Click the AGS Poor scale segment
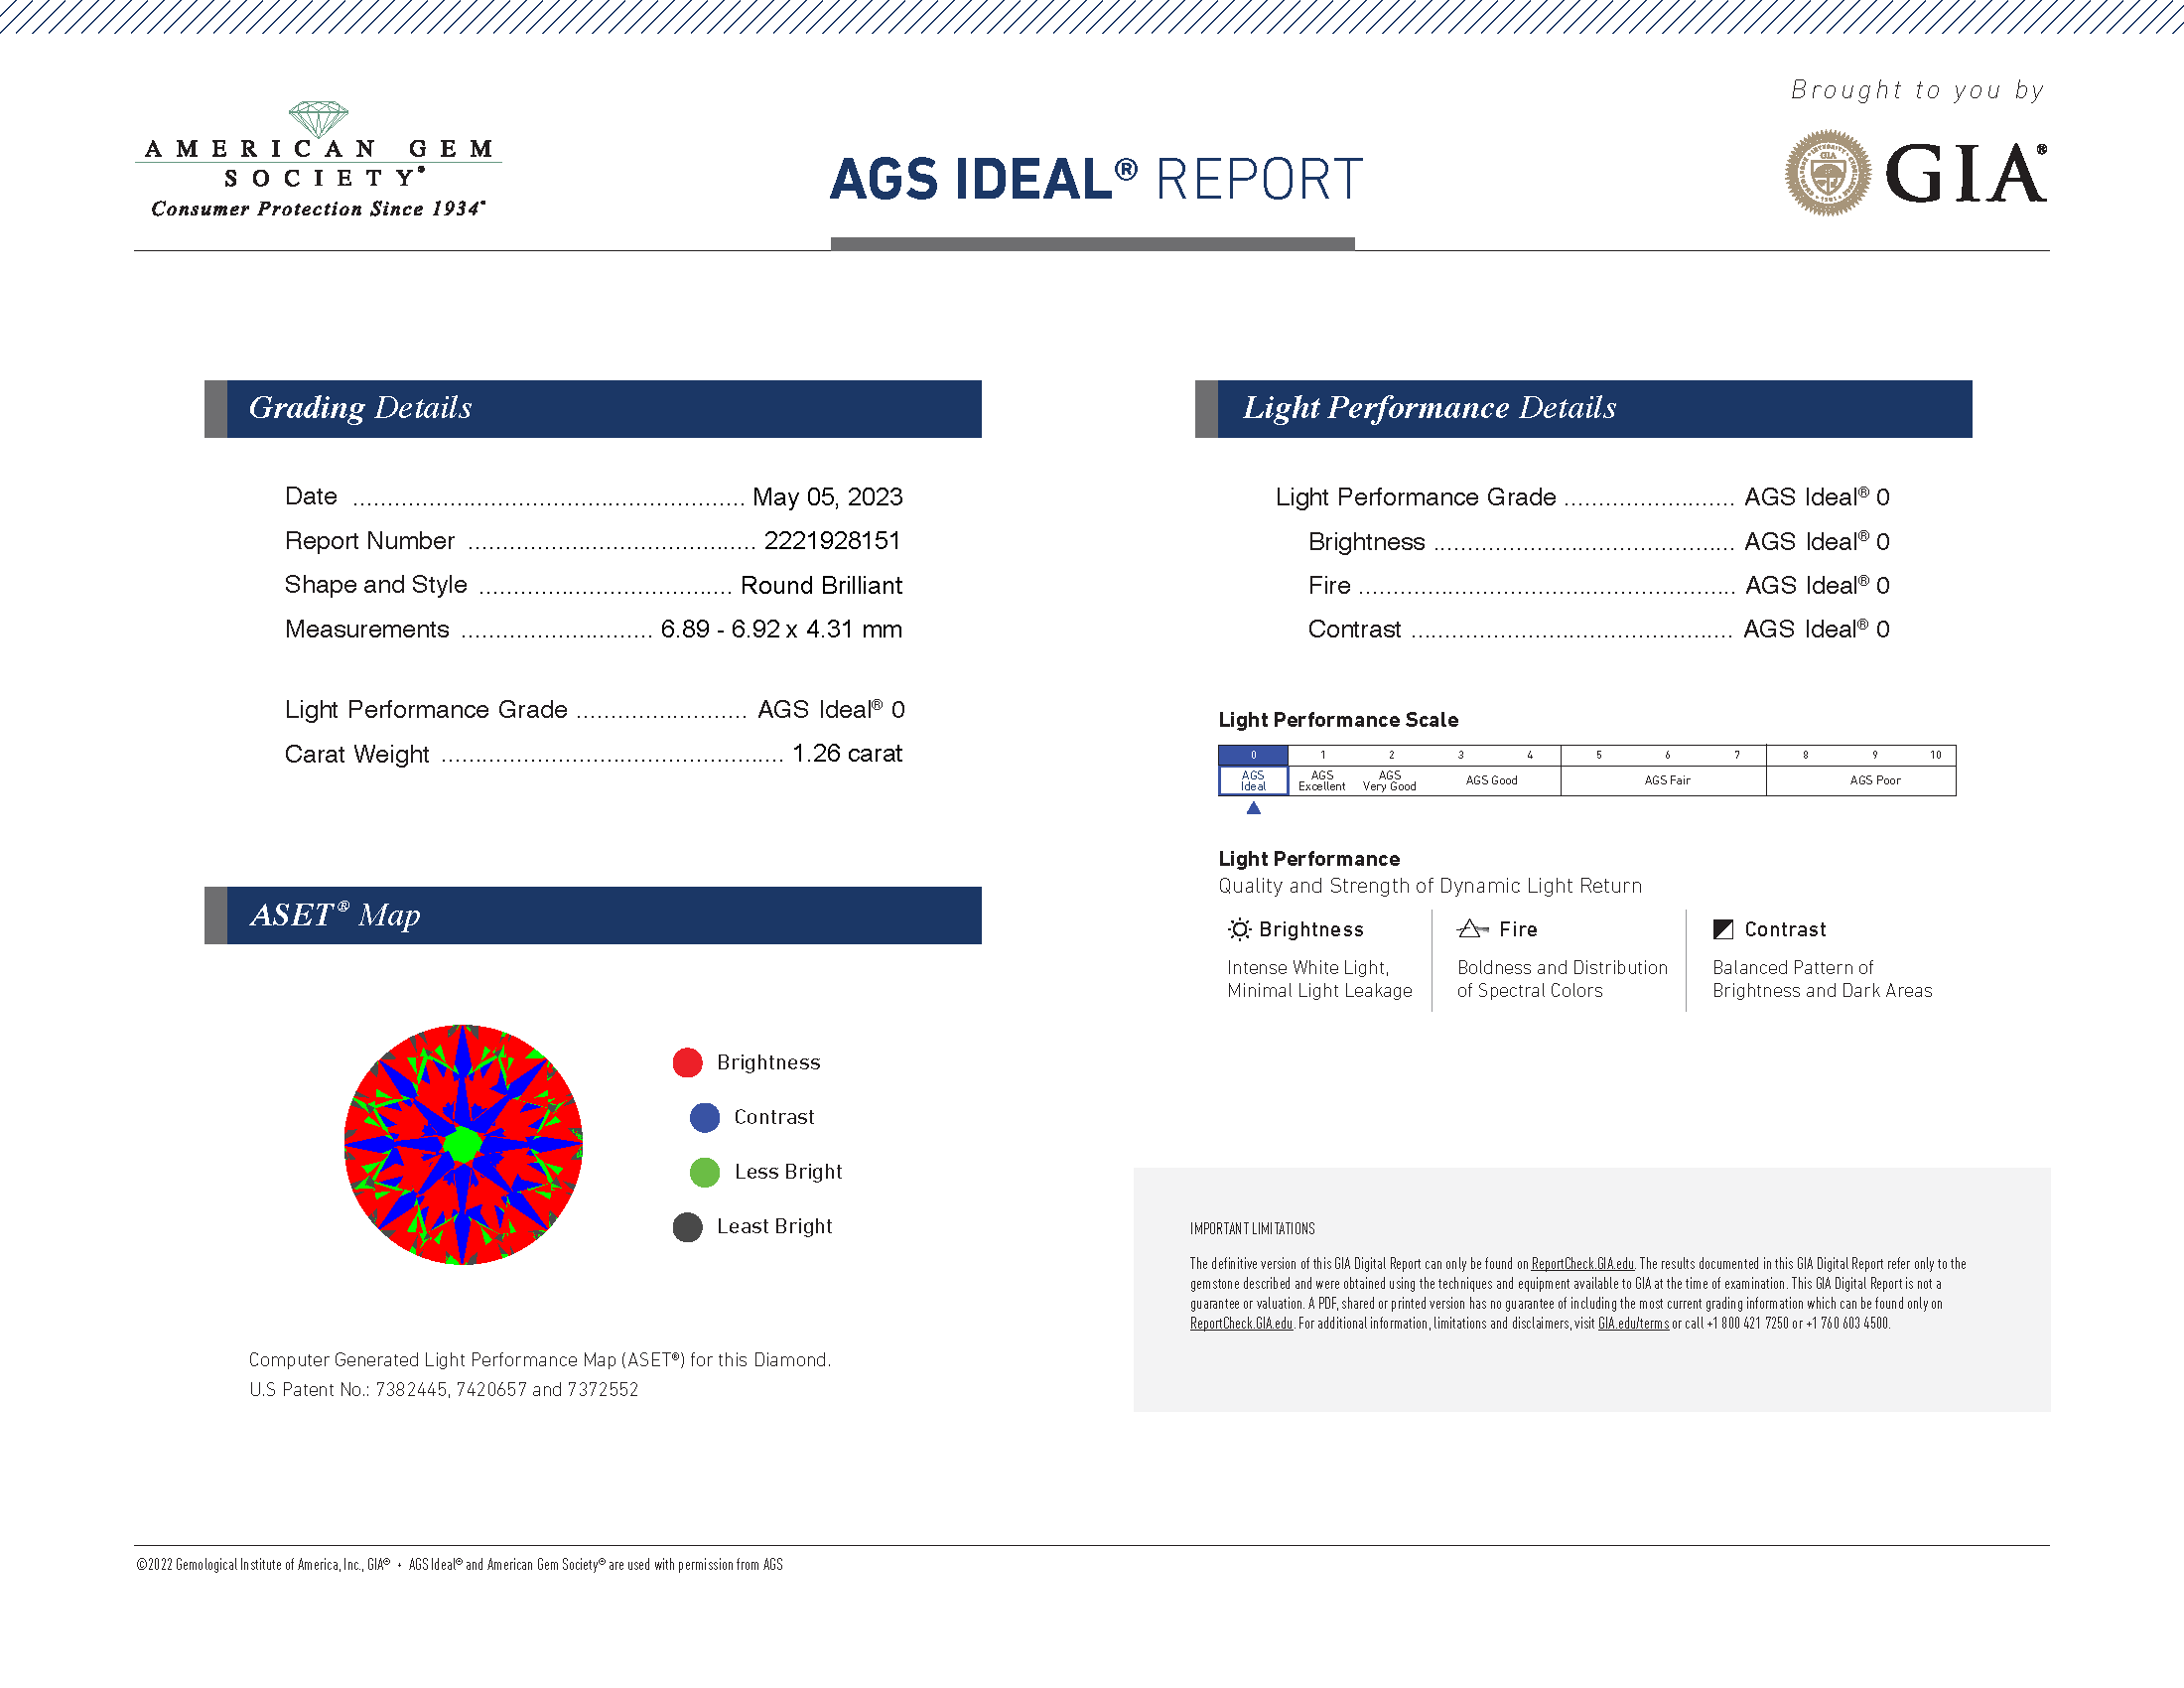The width and height of the screenshot is (2184, 1688). (x=1874, y=780)
